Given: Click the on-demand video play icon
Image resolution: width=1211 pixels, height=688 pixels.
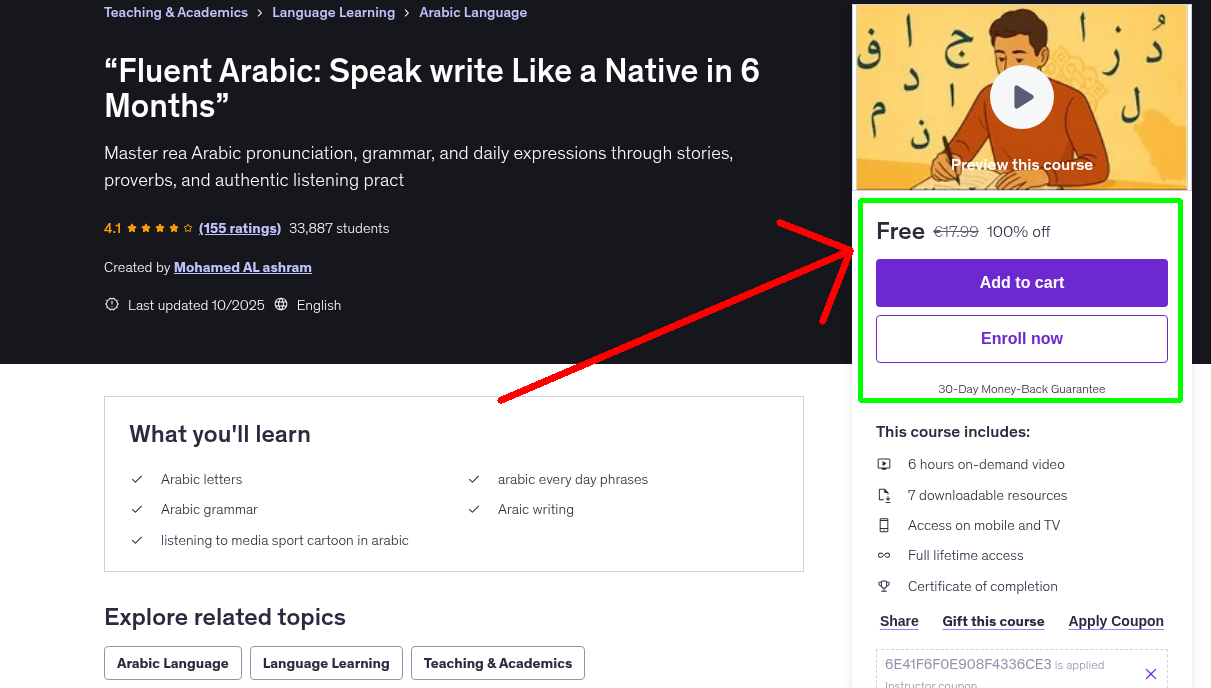Looking at the screenshot, I should click(884, 464).
